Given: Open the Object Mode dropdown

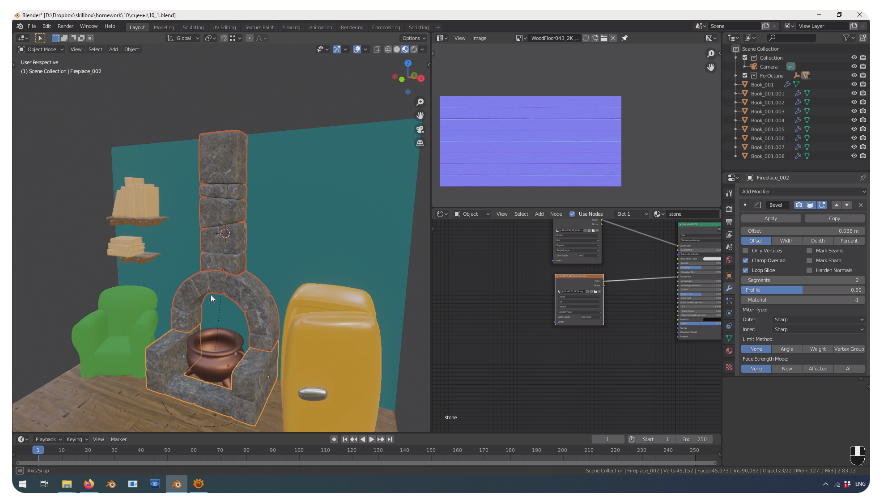Looking at the screenshot, I should tap(42, 49).
